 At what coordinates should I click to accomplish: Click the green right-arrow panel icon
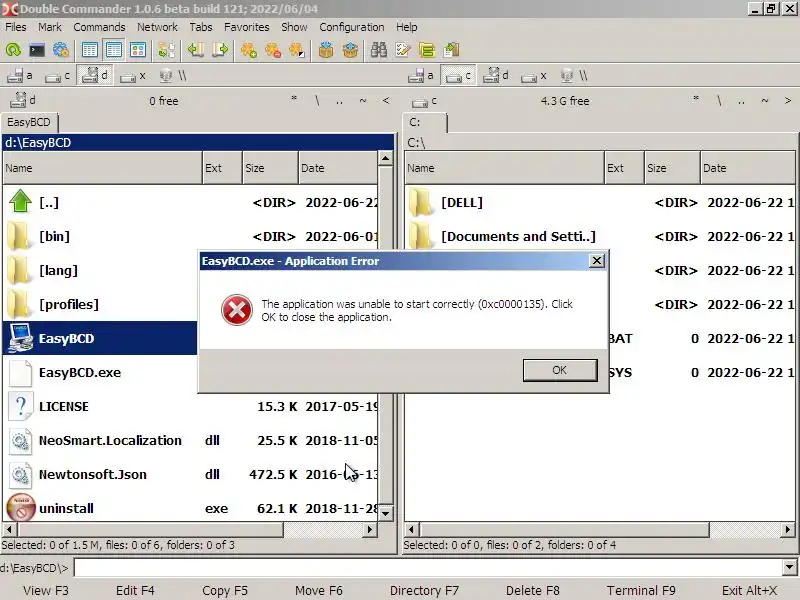click(220, 50)
